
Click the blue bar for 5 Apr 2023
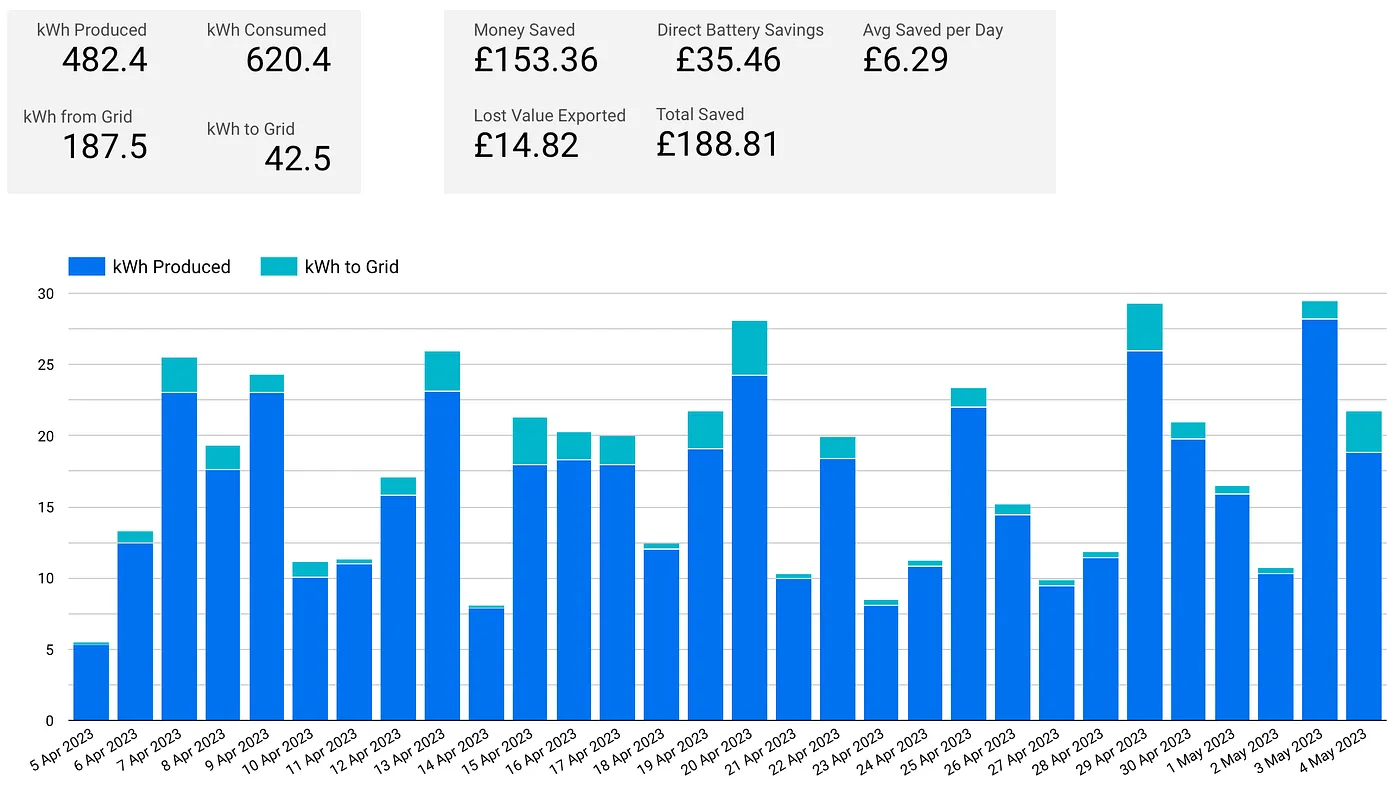[x=91, y=683]
